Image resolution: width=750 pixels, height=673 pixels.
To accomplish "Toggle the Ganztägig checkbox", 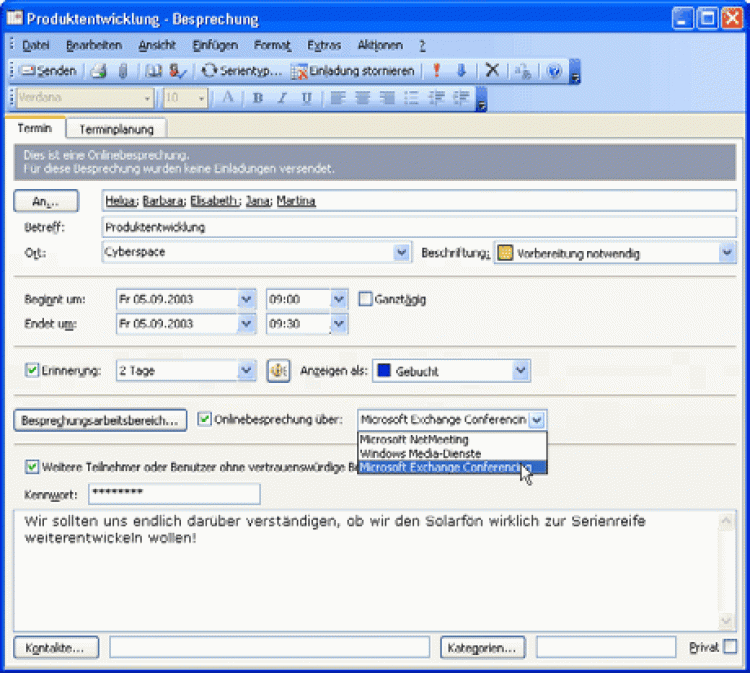I will tap(365, 298).
